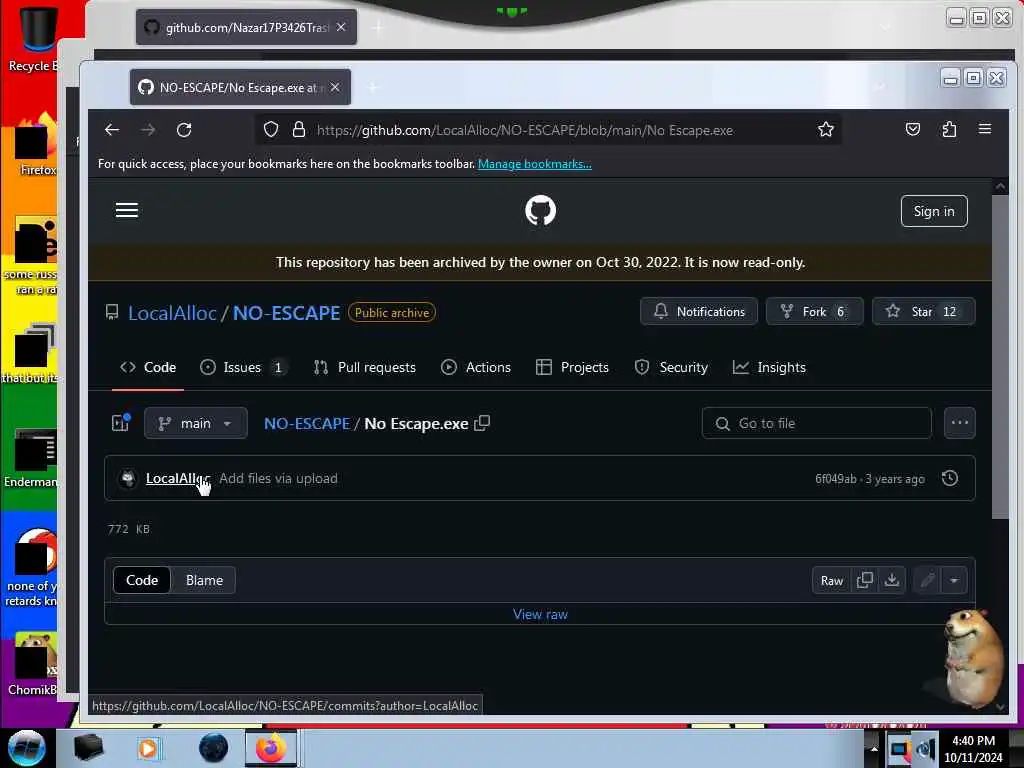This screenshot has height=768, width=1024.
Task: Open the Issues tab
Action: (243, 367)
